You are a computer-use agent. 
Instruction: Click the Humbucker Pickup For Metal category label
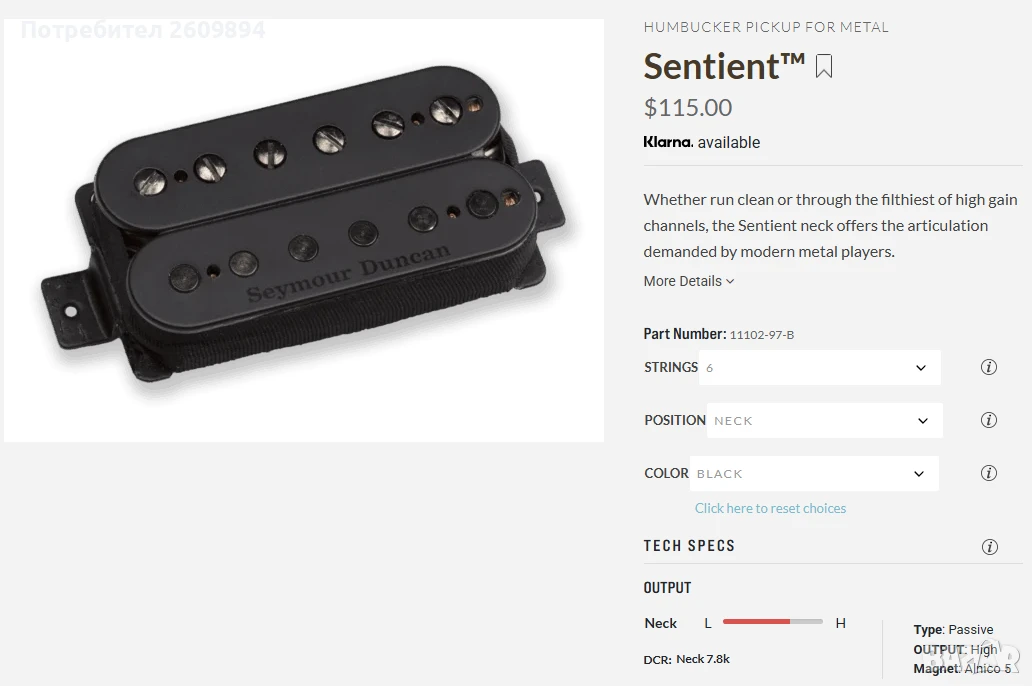[766, 27]
